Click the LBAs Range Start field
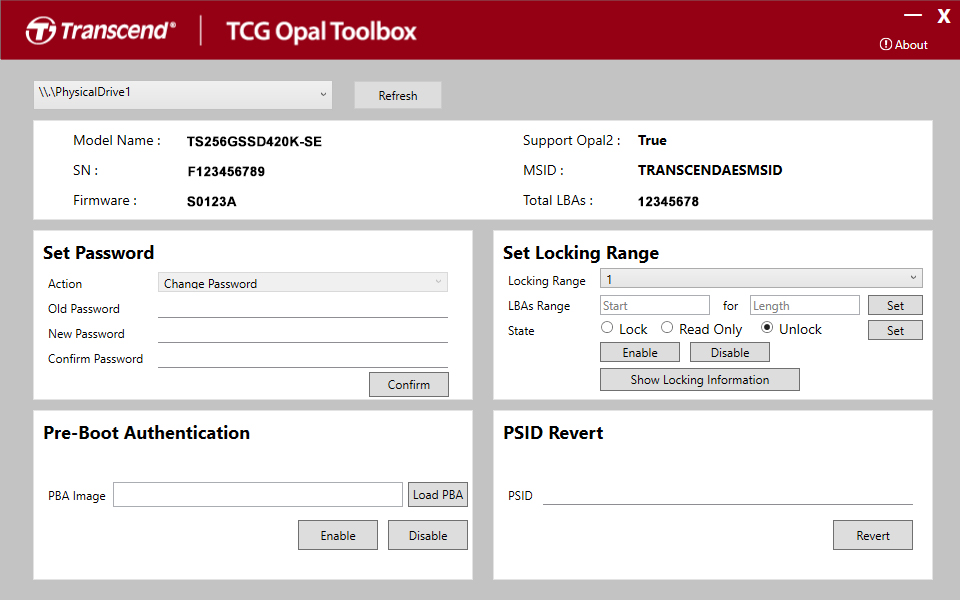The height and width of the screenshot is (600, 960). tap(654, 306)
